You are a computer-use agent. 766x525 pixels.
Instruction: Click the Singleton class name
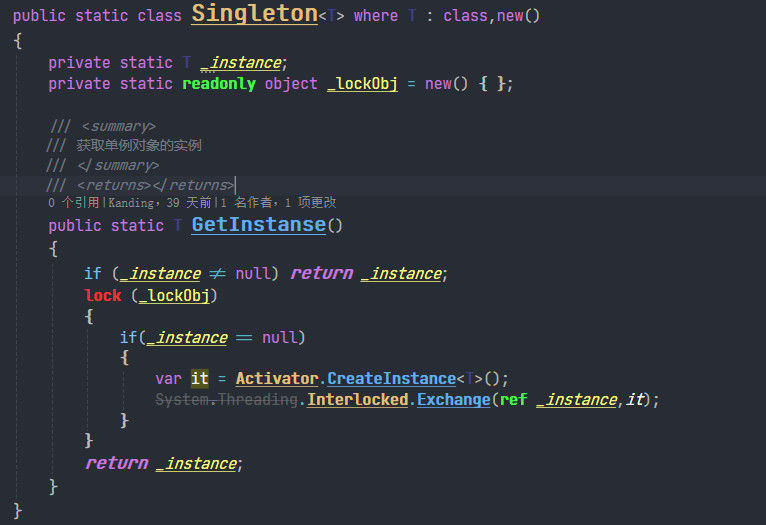254,14
